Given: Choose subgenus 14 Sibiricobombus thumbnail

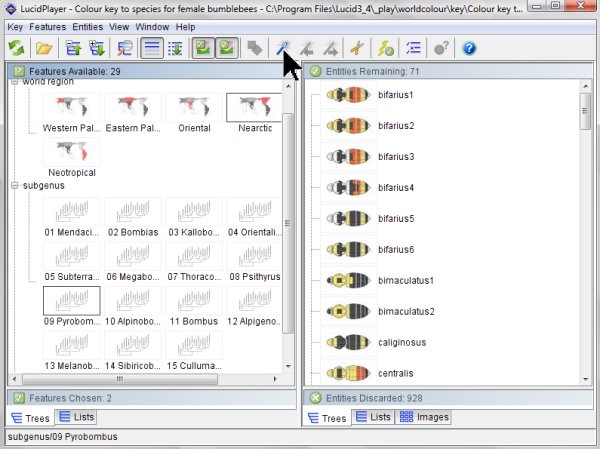Looking at the screenshot, I should (x=133, y=345).
